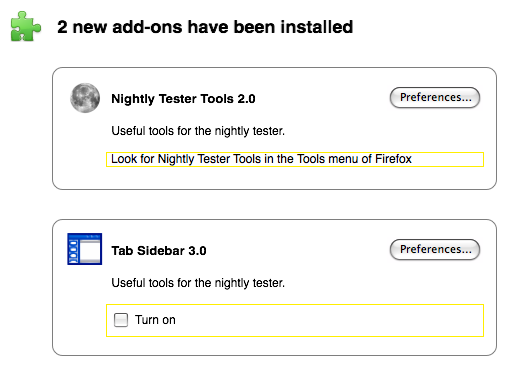Select the Nightly Tester Tools title text

[183, 99]
